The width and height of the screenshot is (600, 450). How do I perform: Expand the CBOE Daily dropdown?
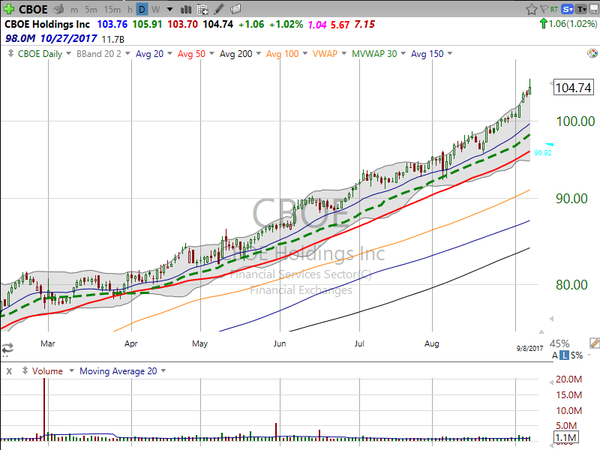point(68,54)
